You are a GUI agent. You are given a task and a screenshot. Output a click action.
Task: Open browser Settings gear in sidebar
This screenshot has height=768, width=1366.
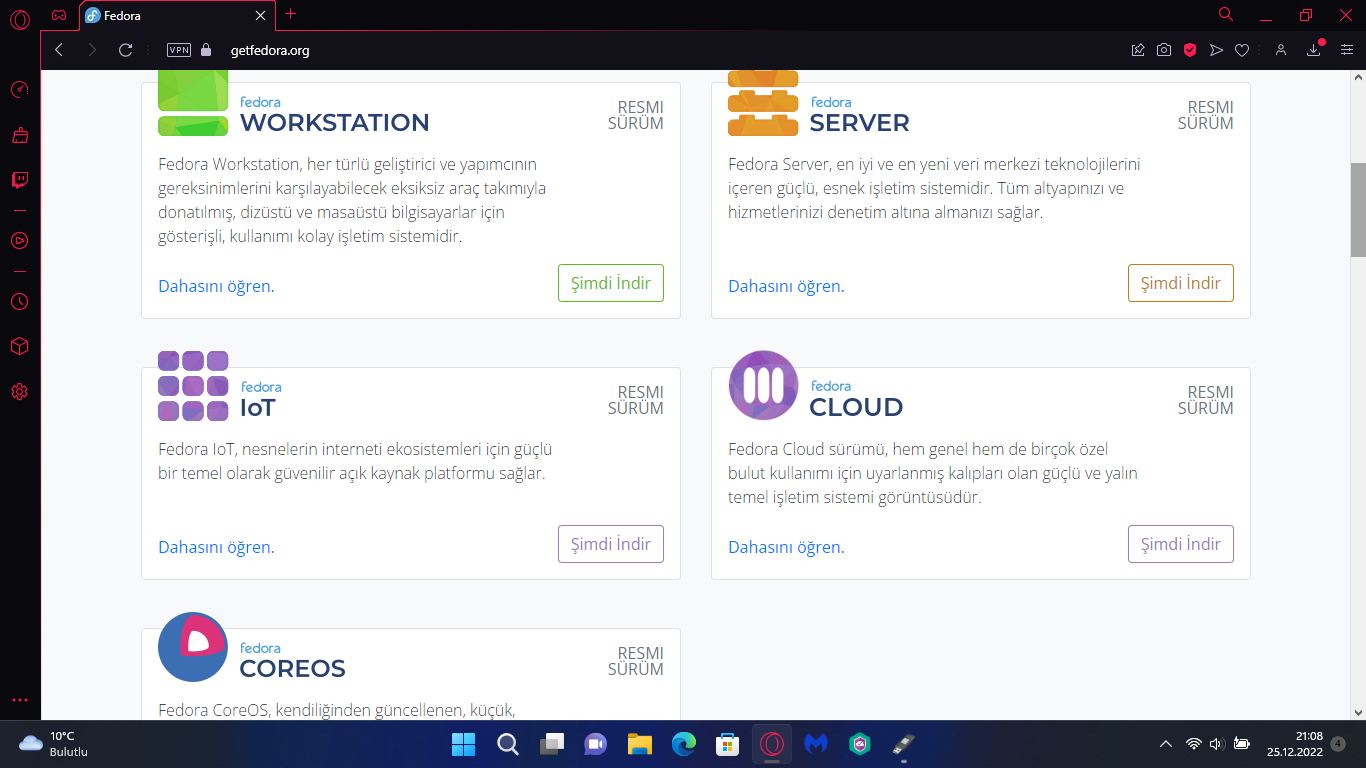coord(19,391)
